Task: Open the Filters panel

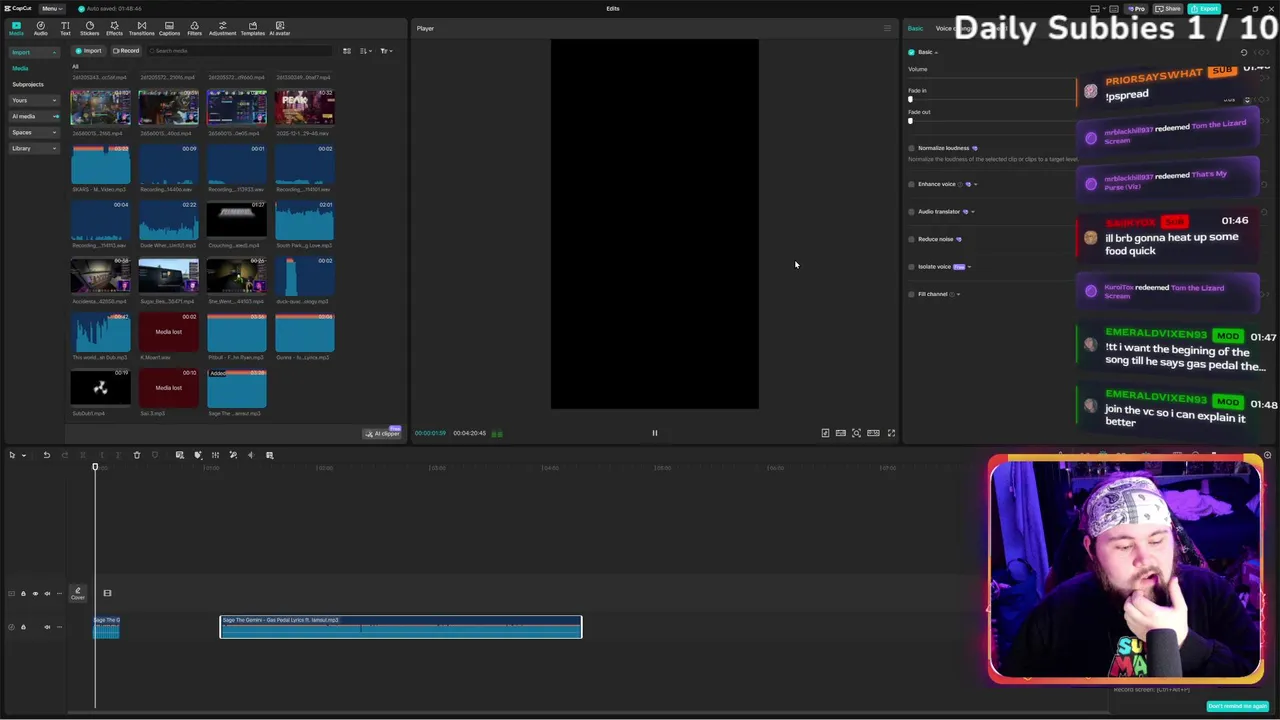Action: (x=194, y=28)
